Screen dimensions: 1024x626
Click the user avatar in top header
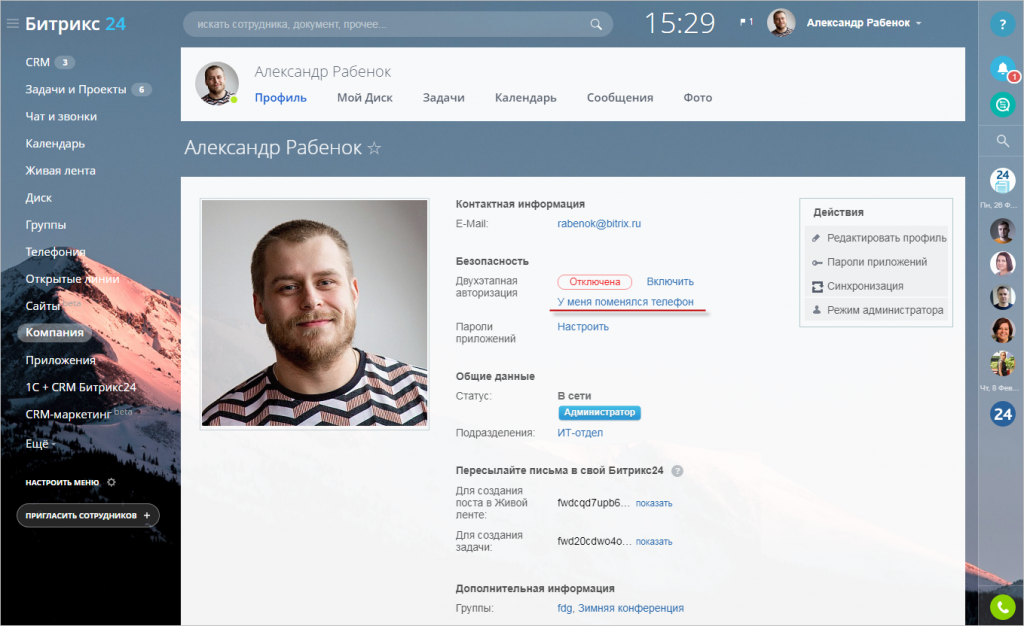[x=781, y=23]
